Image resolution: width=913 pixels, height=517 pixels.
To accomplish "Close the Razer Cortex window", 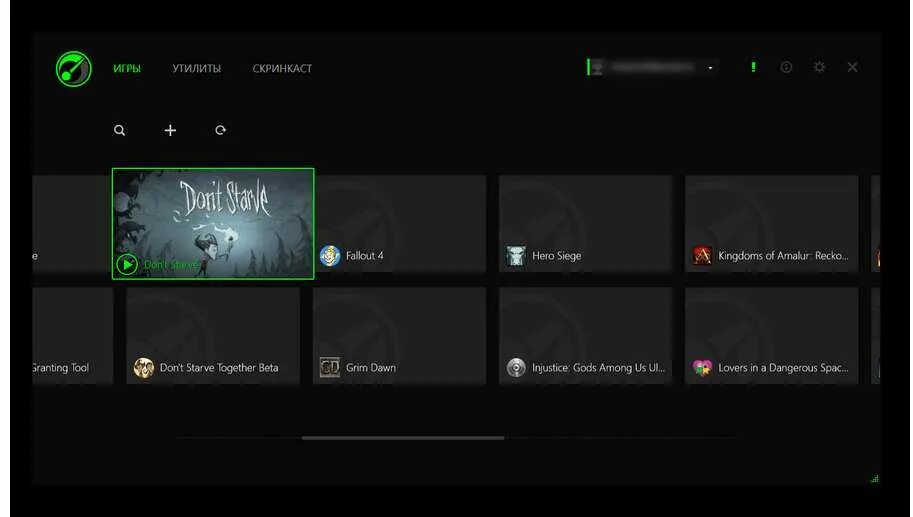I will coord(852,67).
